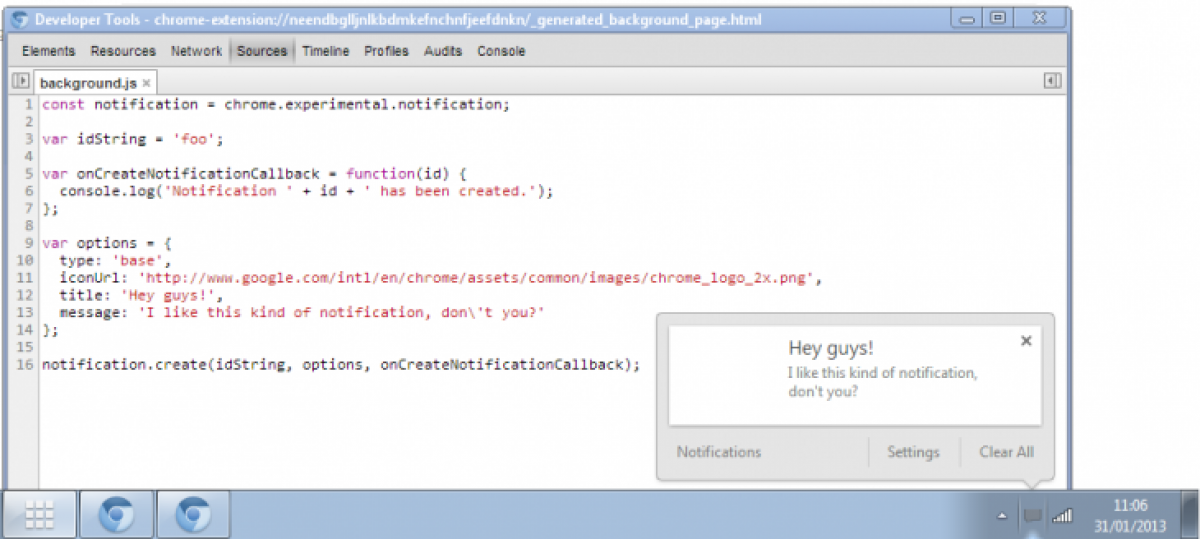The width and height of the screenshot is (1200, 539).
Task: Toggle the debugger sidebar icon at right
Action: pyautogui.click(x=1051, y=82)
